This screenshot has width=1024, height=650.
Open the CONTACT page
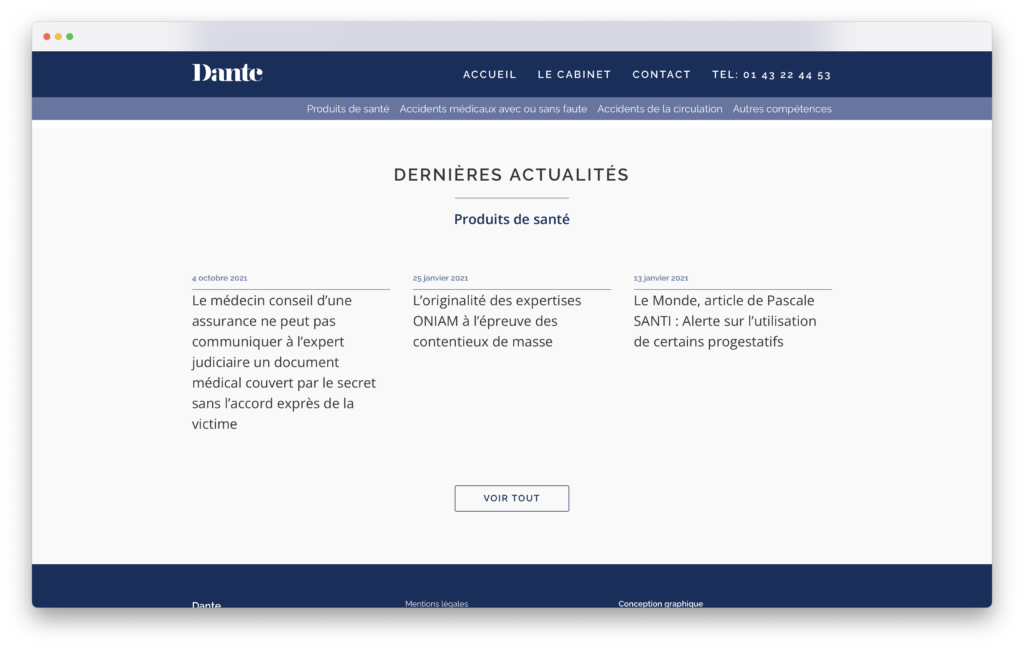[661, 75]
